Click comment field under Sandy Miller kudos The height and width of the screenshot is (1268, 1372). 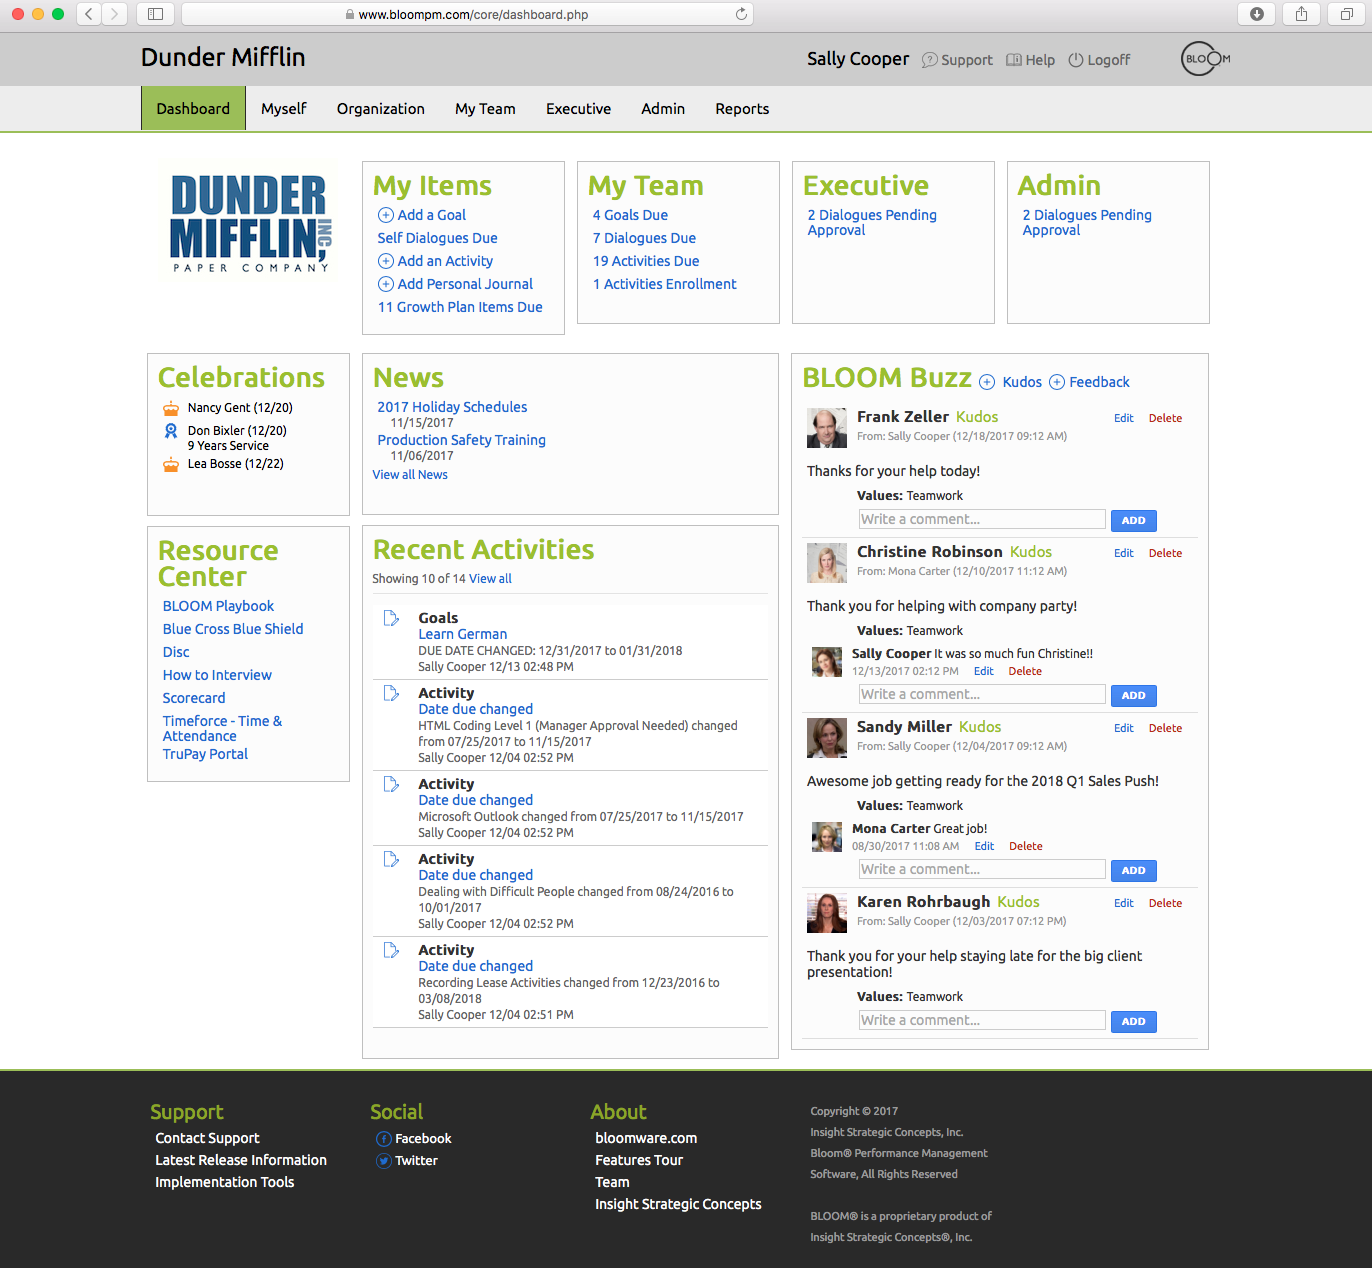982,869
